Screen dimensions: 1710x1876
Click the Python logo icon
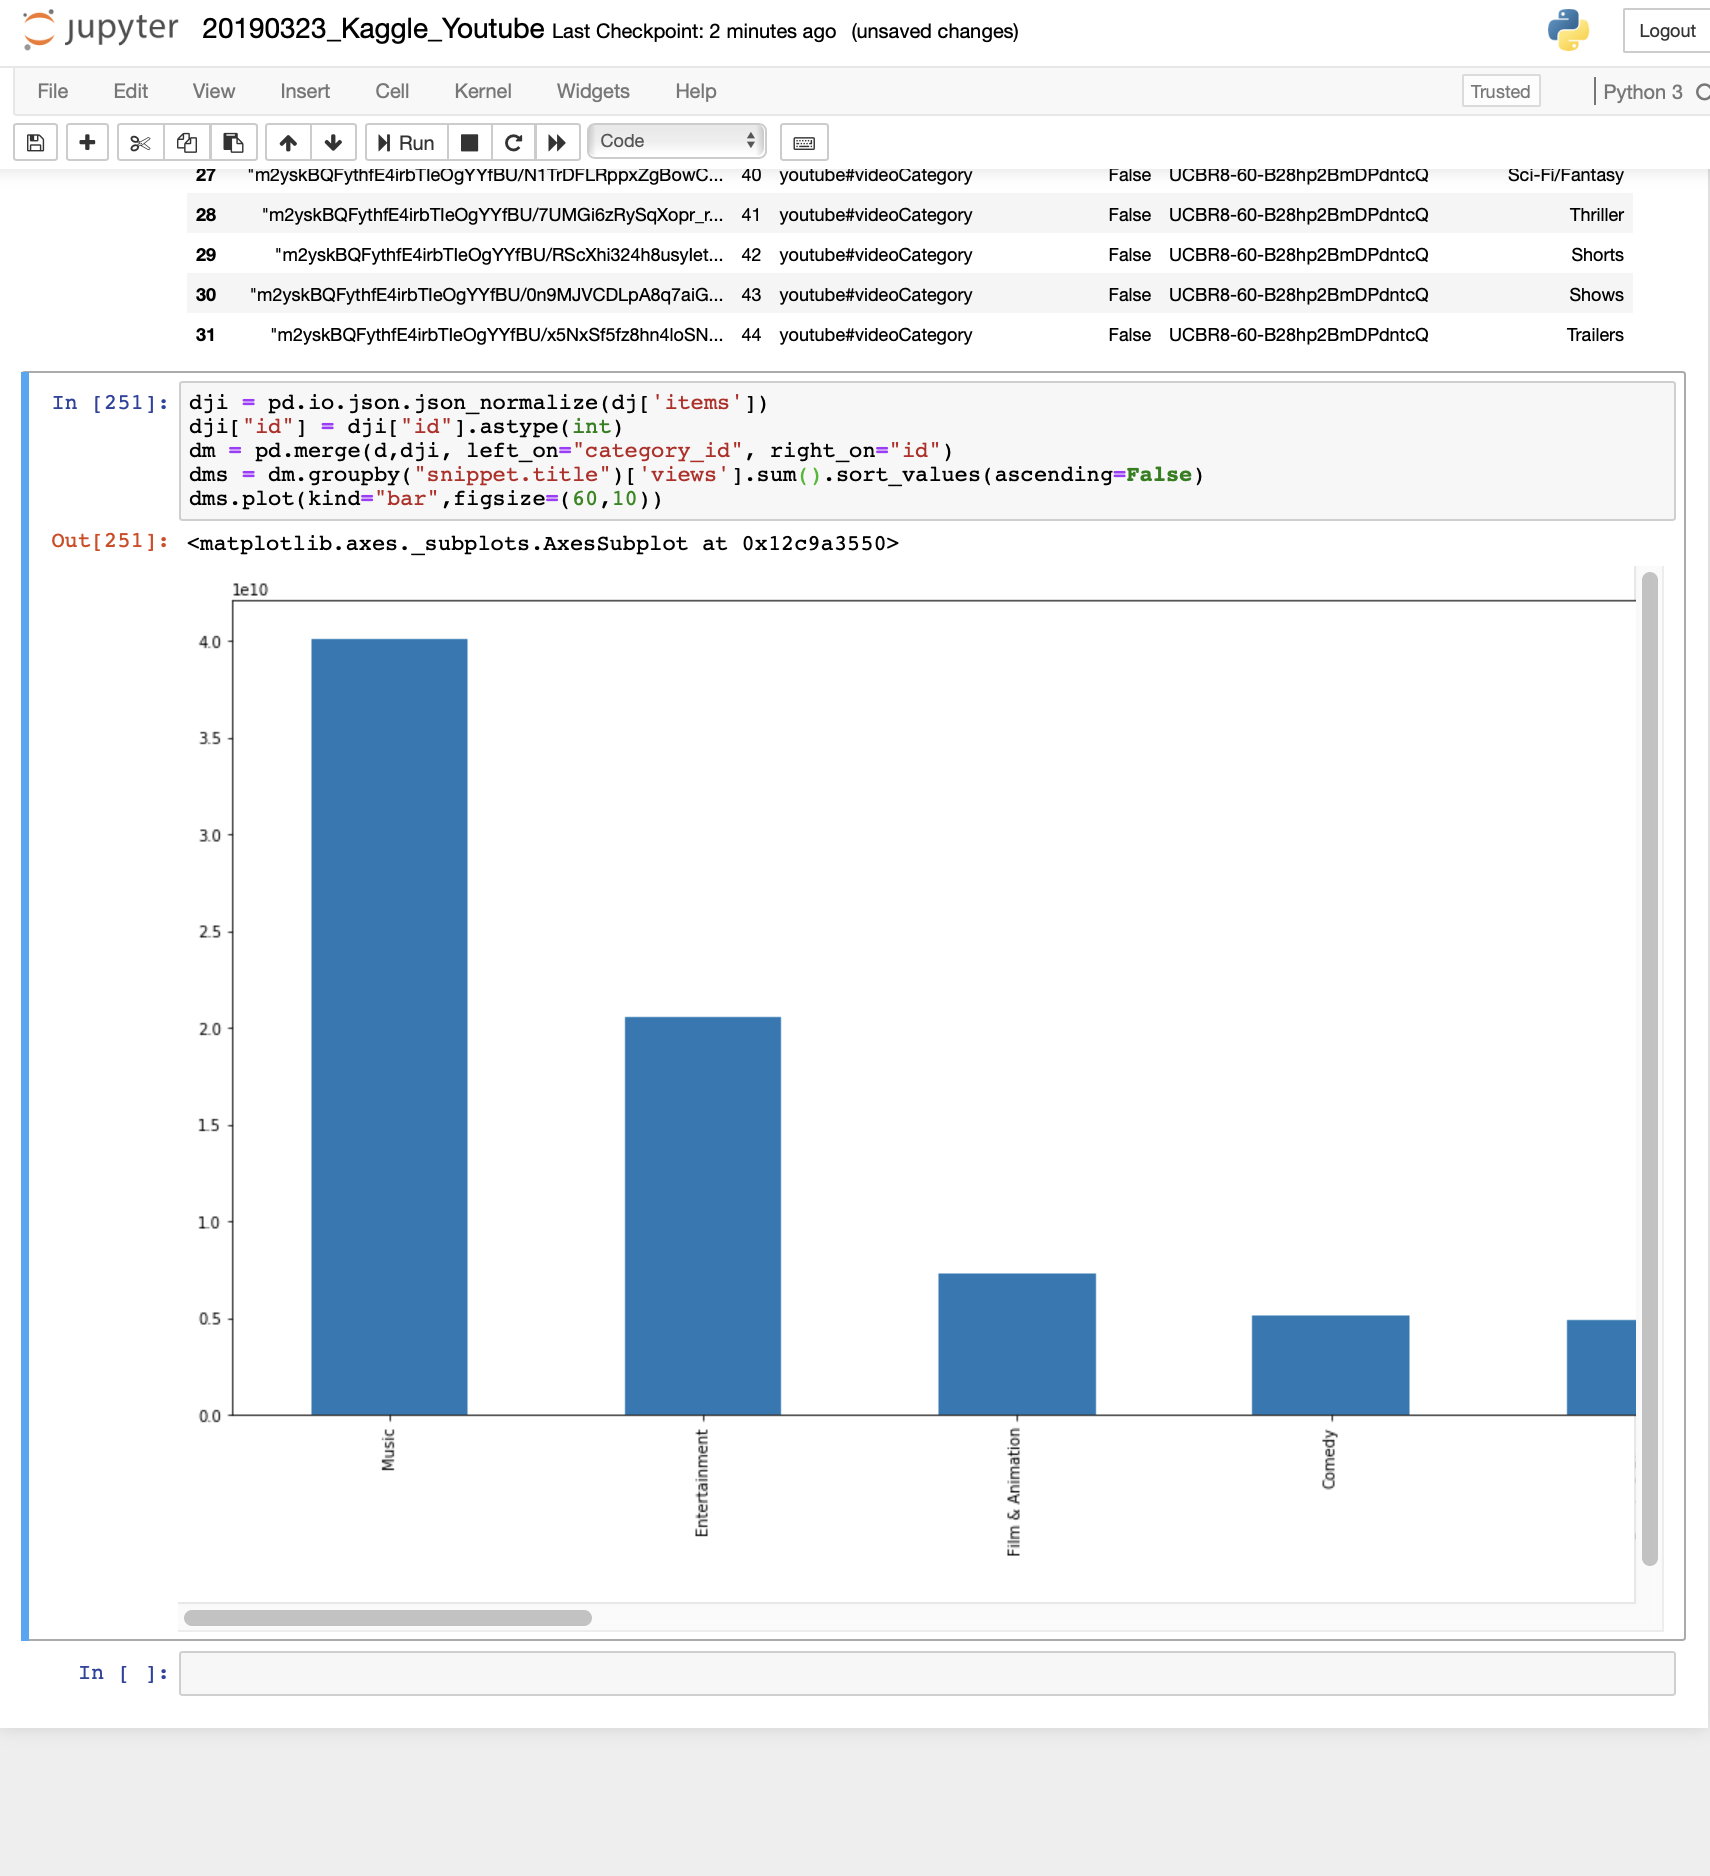[1568, 30]
